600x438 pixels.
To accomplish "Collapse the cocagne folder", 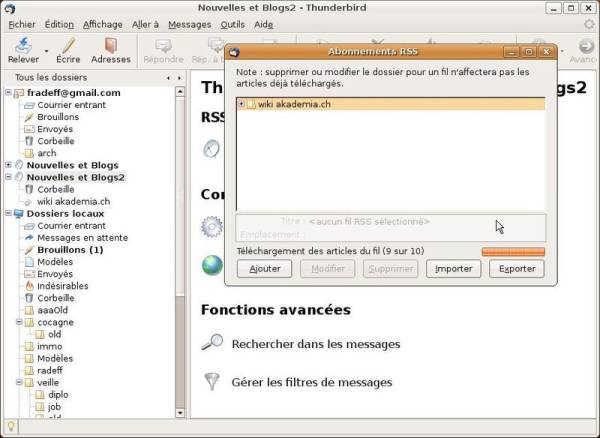I will tap(19, 322).
